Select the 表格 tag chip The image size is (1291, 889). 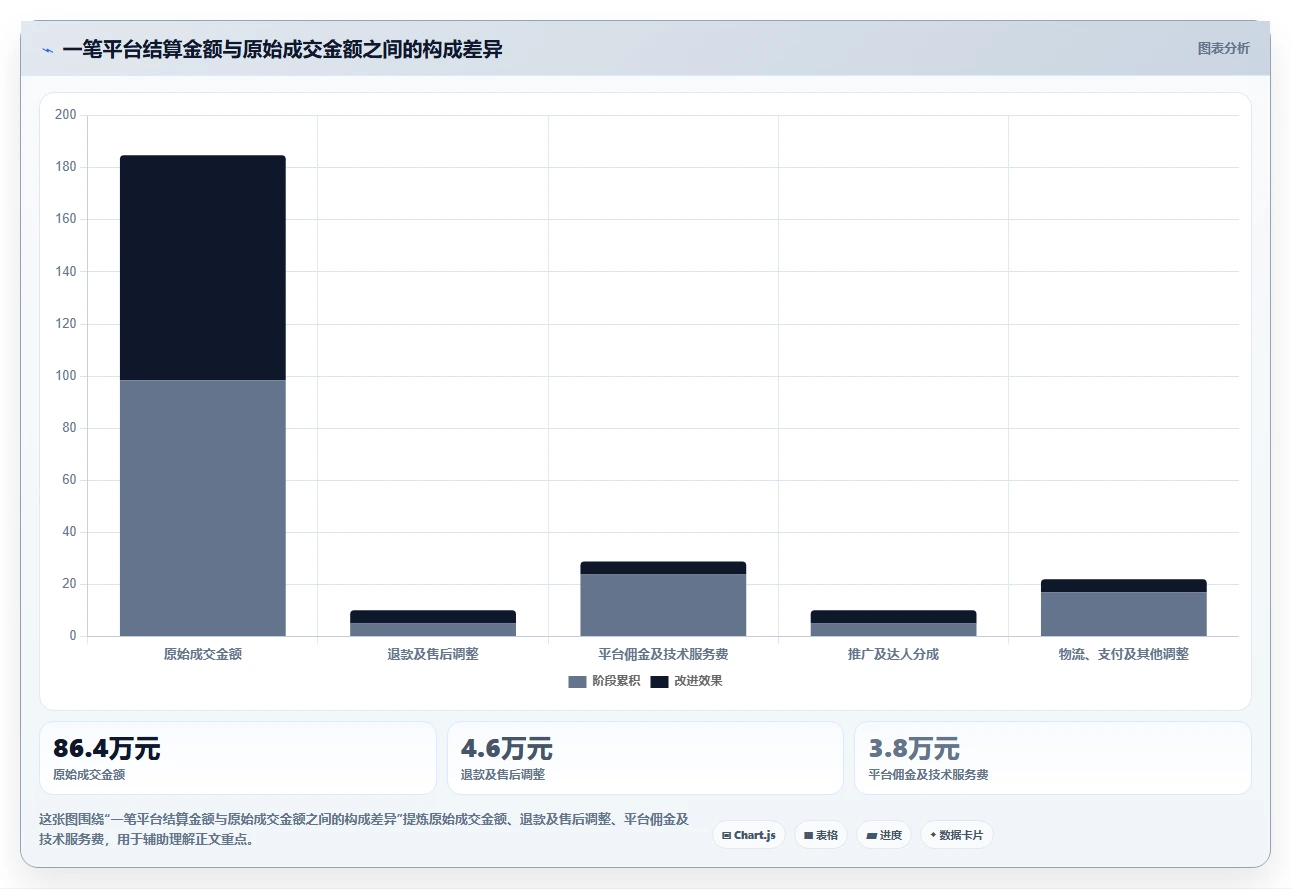(821, 835)
